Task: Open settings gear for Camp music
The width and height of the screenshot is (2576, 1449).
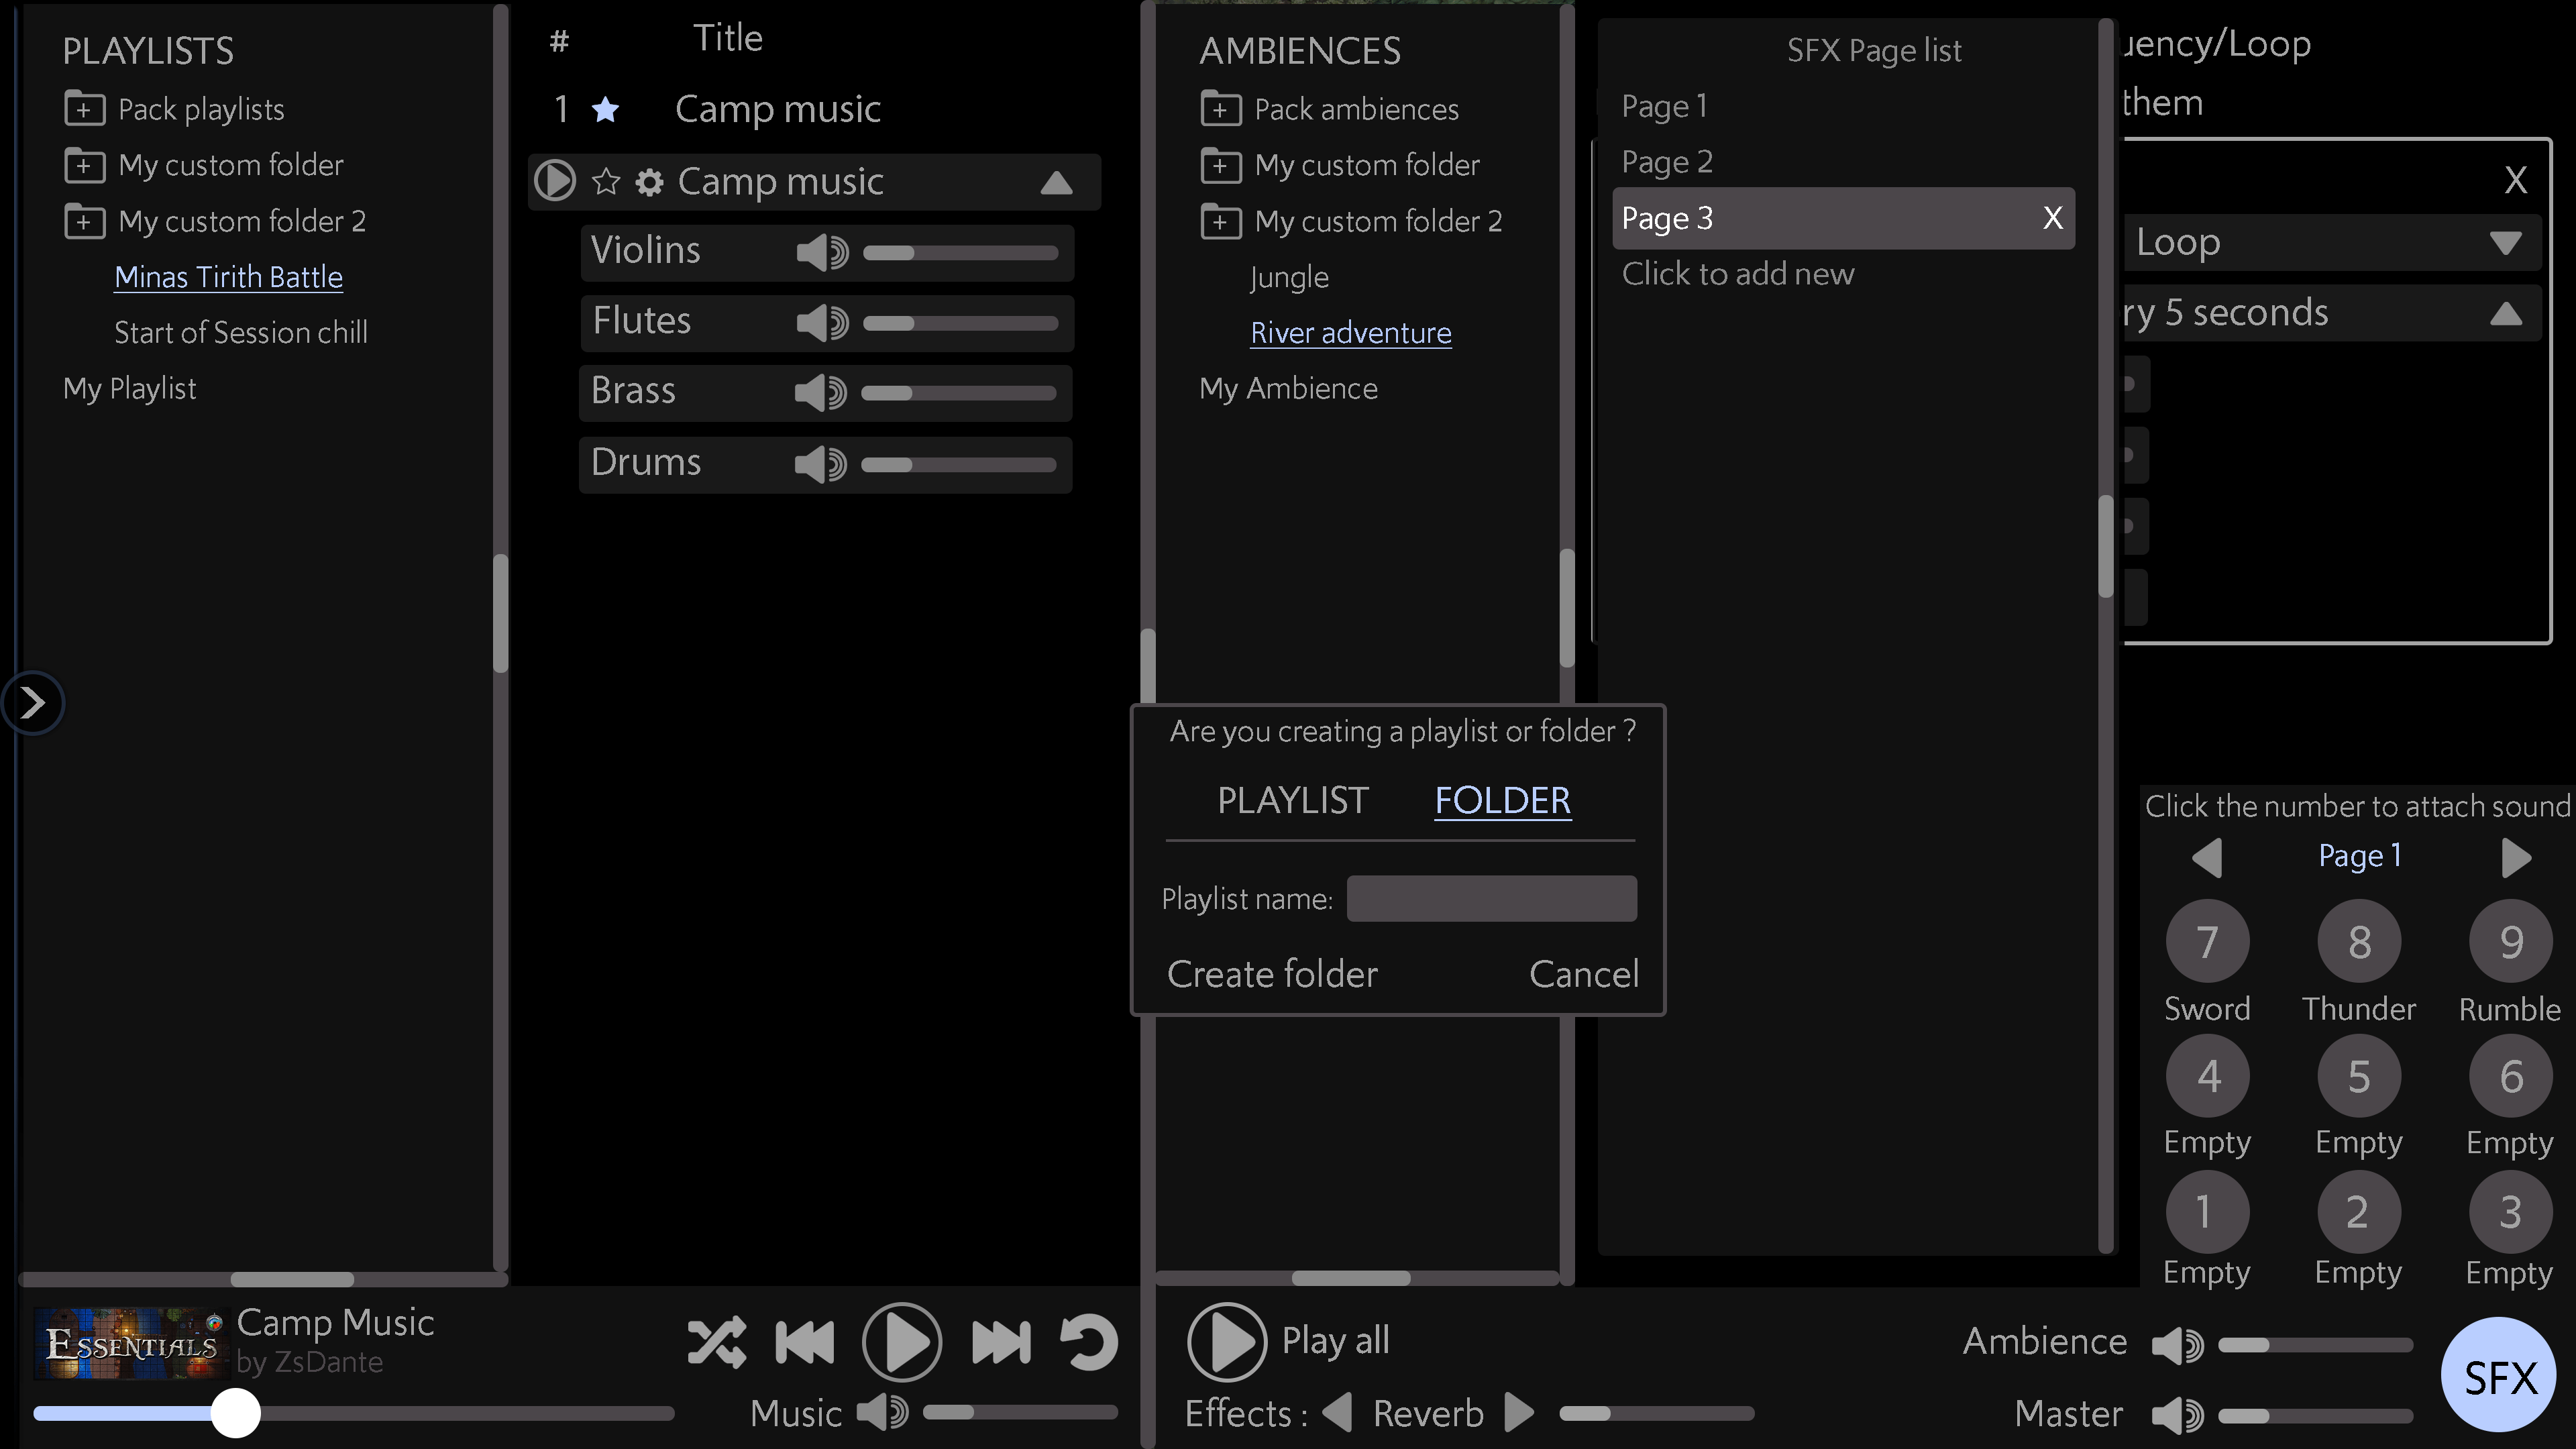Action: coord(650,182)
